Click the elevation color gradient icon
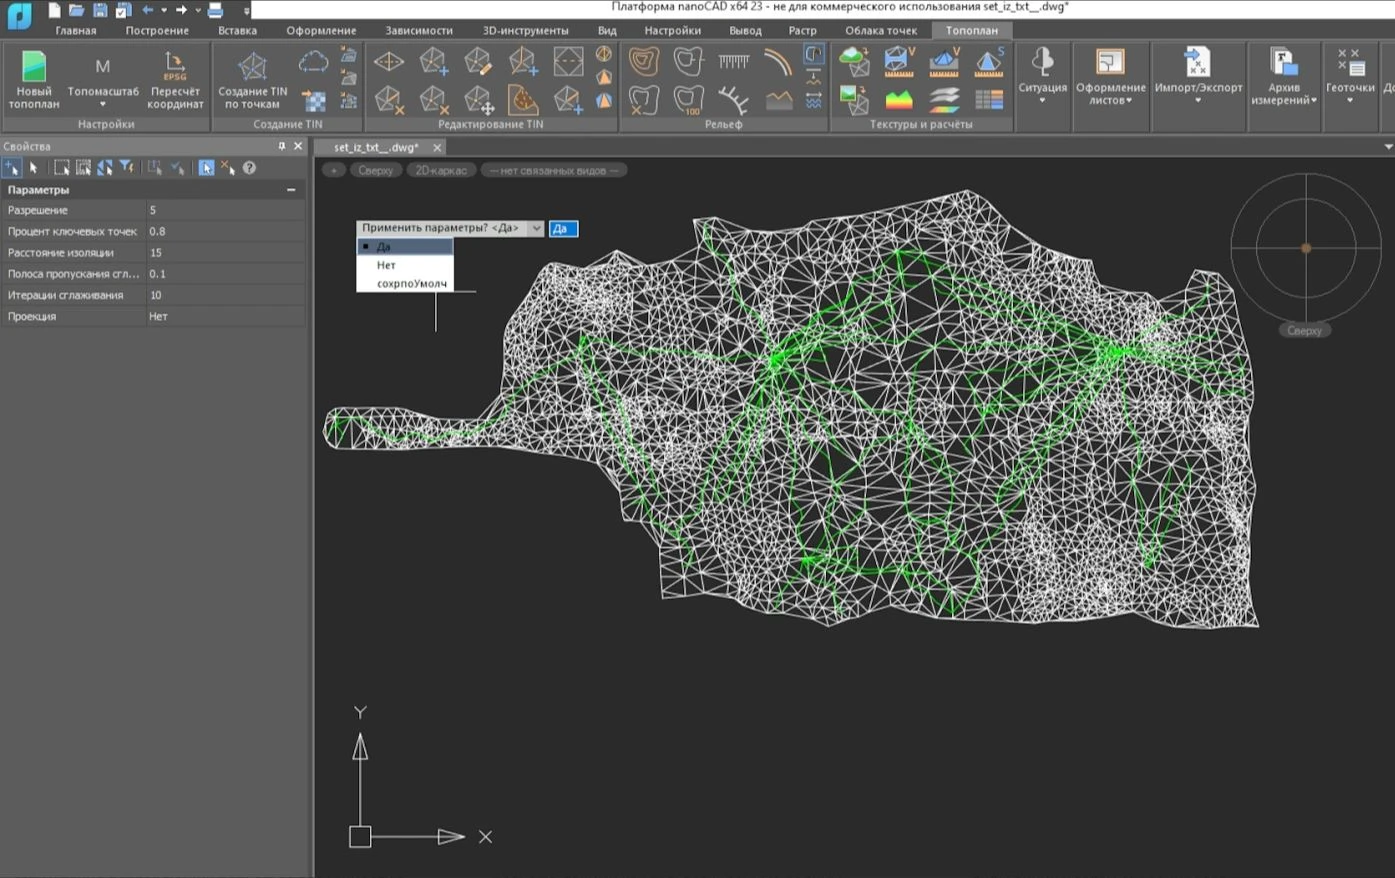Viewport: 1395px width, 878px height. pos(899,100)
